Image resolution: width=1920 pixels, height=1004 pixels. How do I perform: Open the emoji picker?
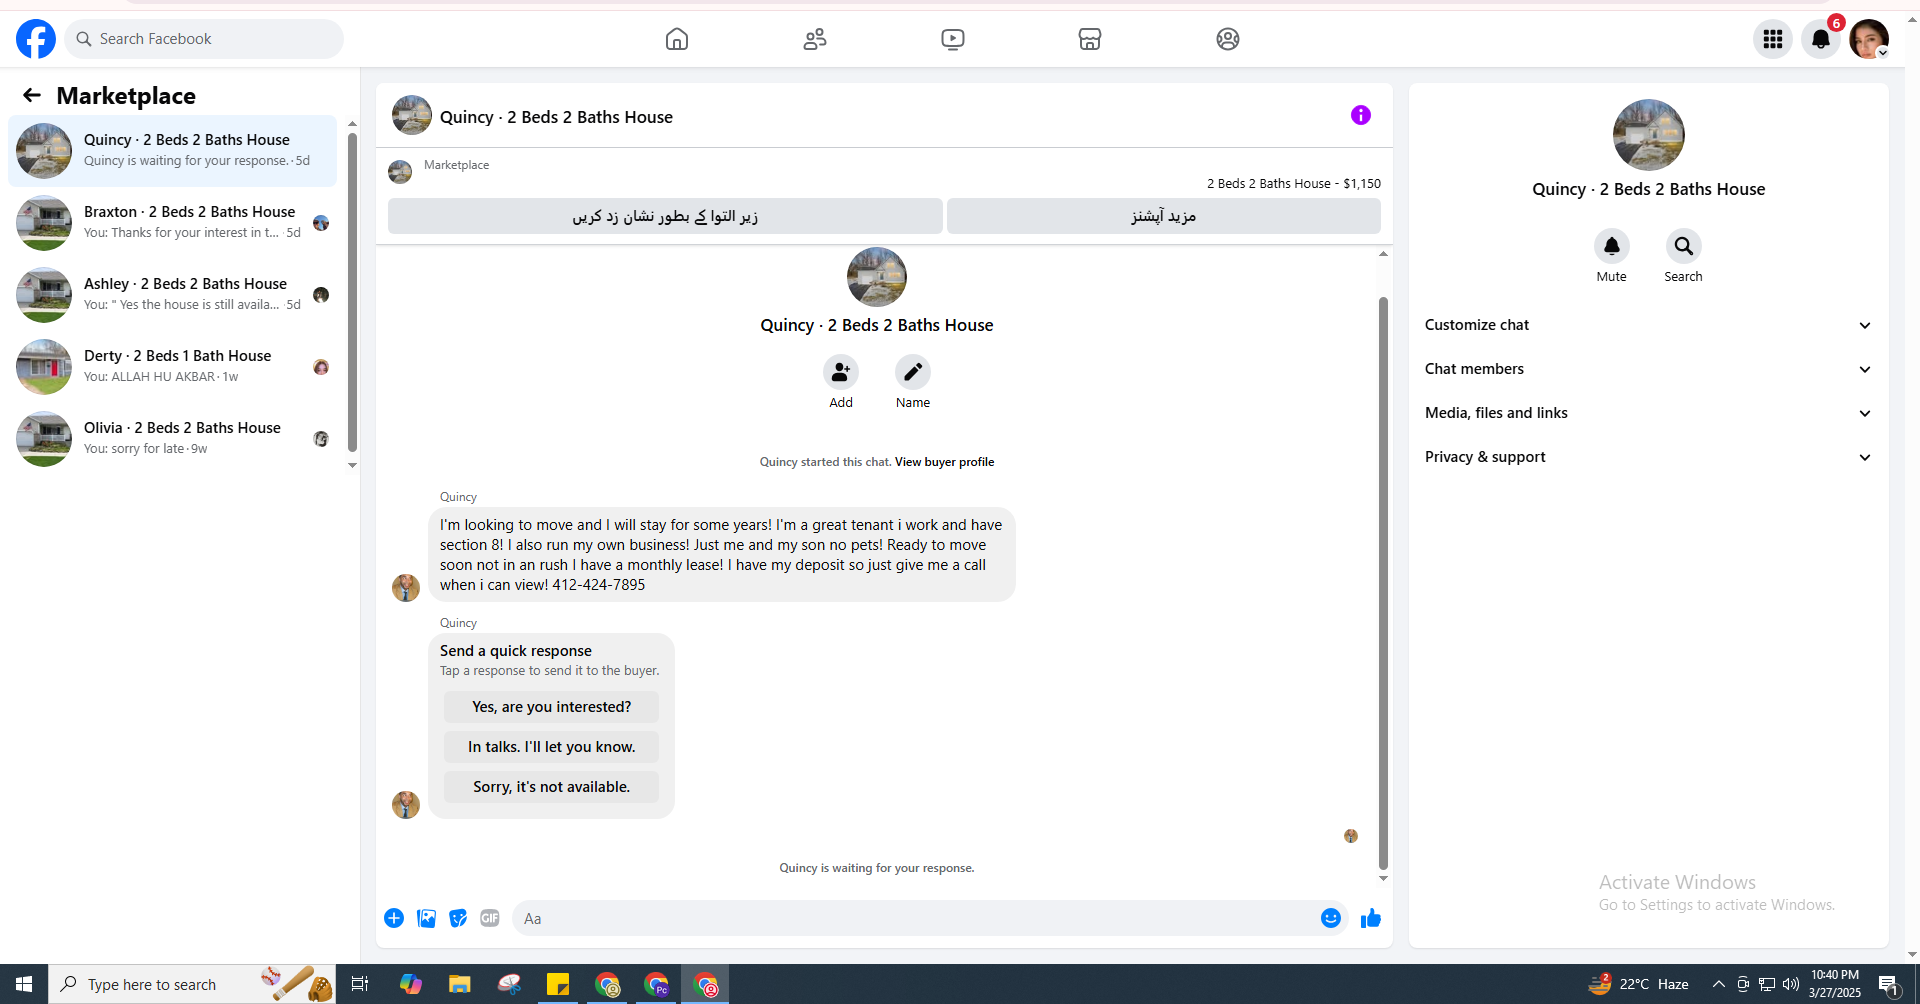(1331, 918)
